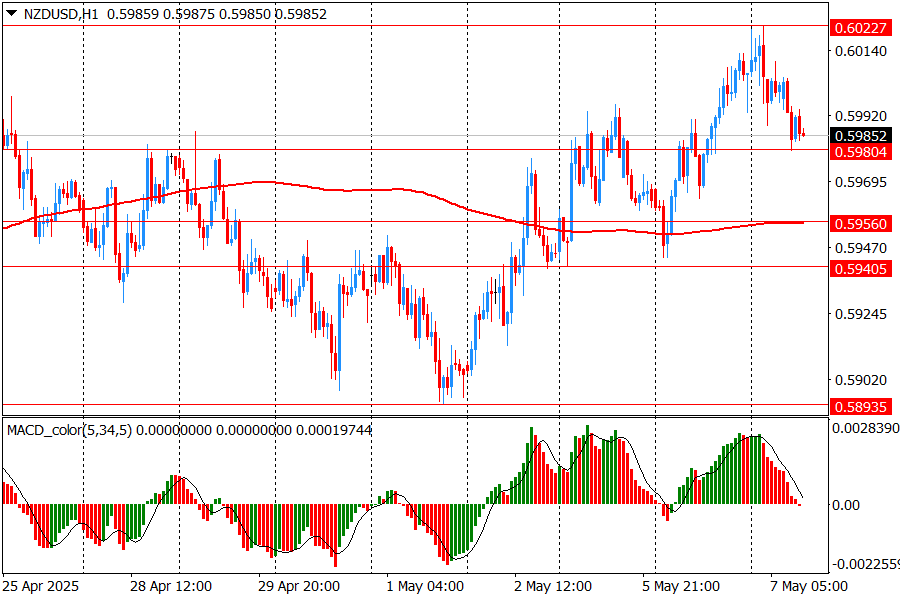Select the 0.59560 red level label
The image size is (900, 600).
click(x=858, y=223)
